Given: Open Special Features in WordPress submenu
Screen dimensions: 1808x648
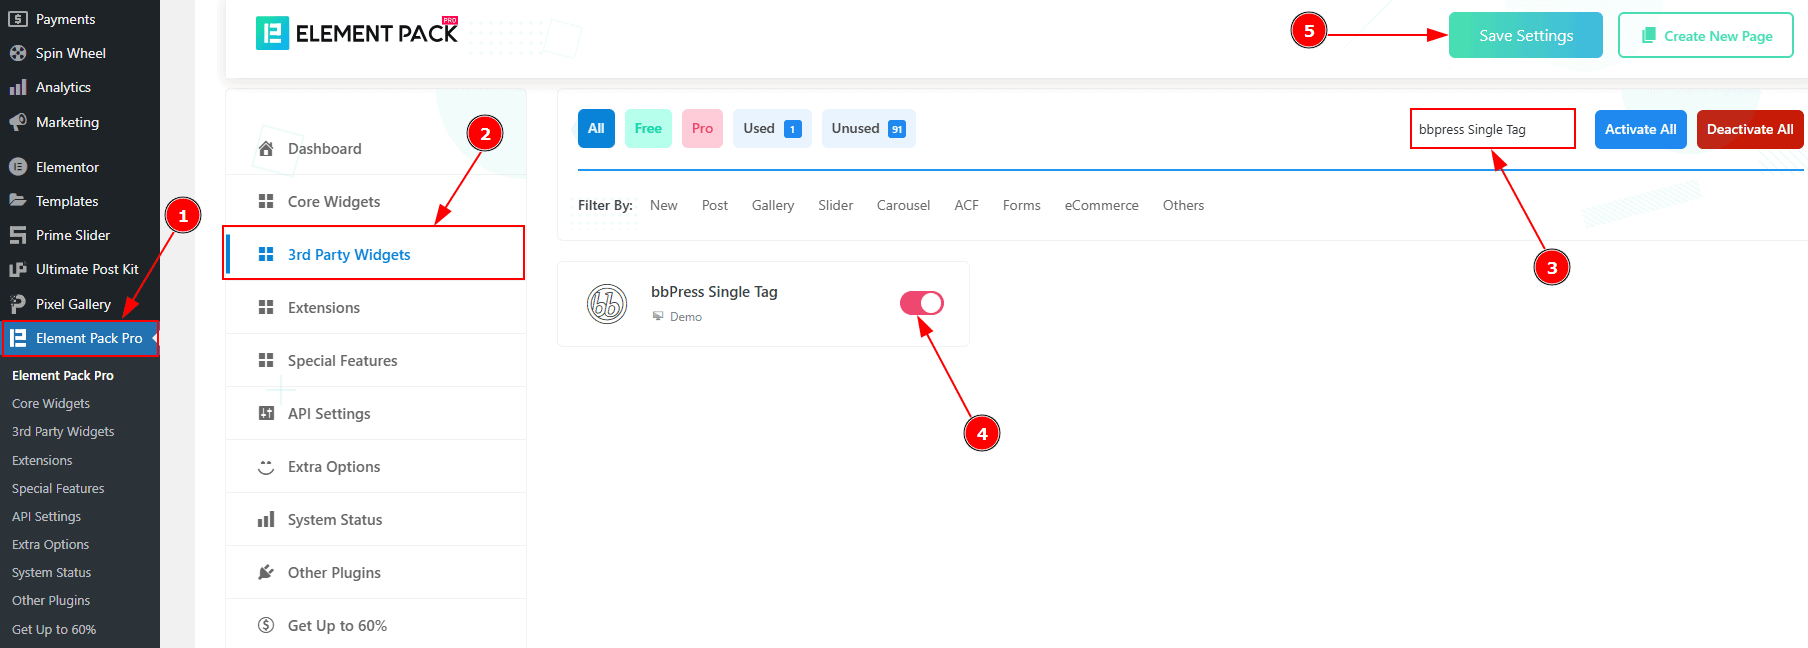Looking at the screenshot, I should (58, 489).
